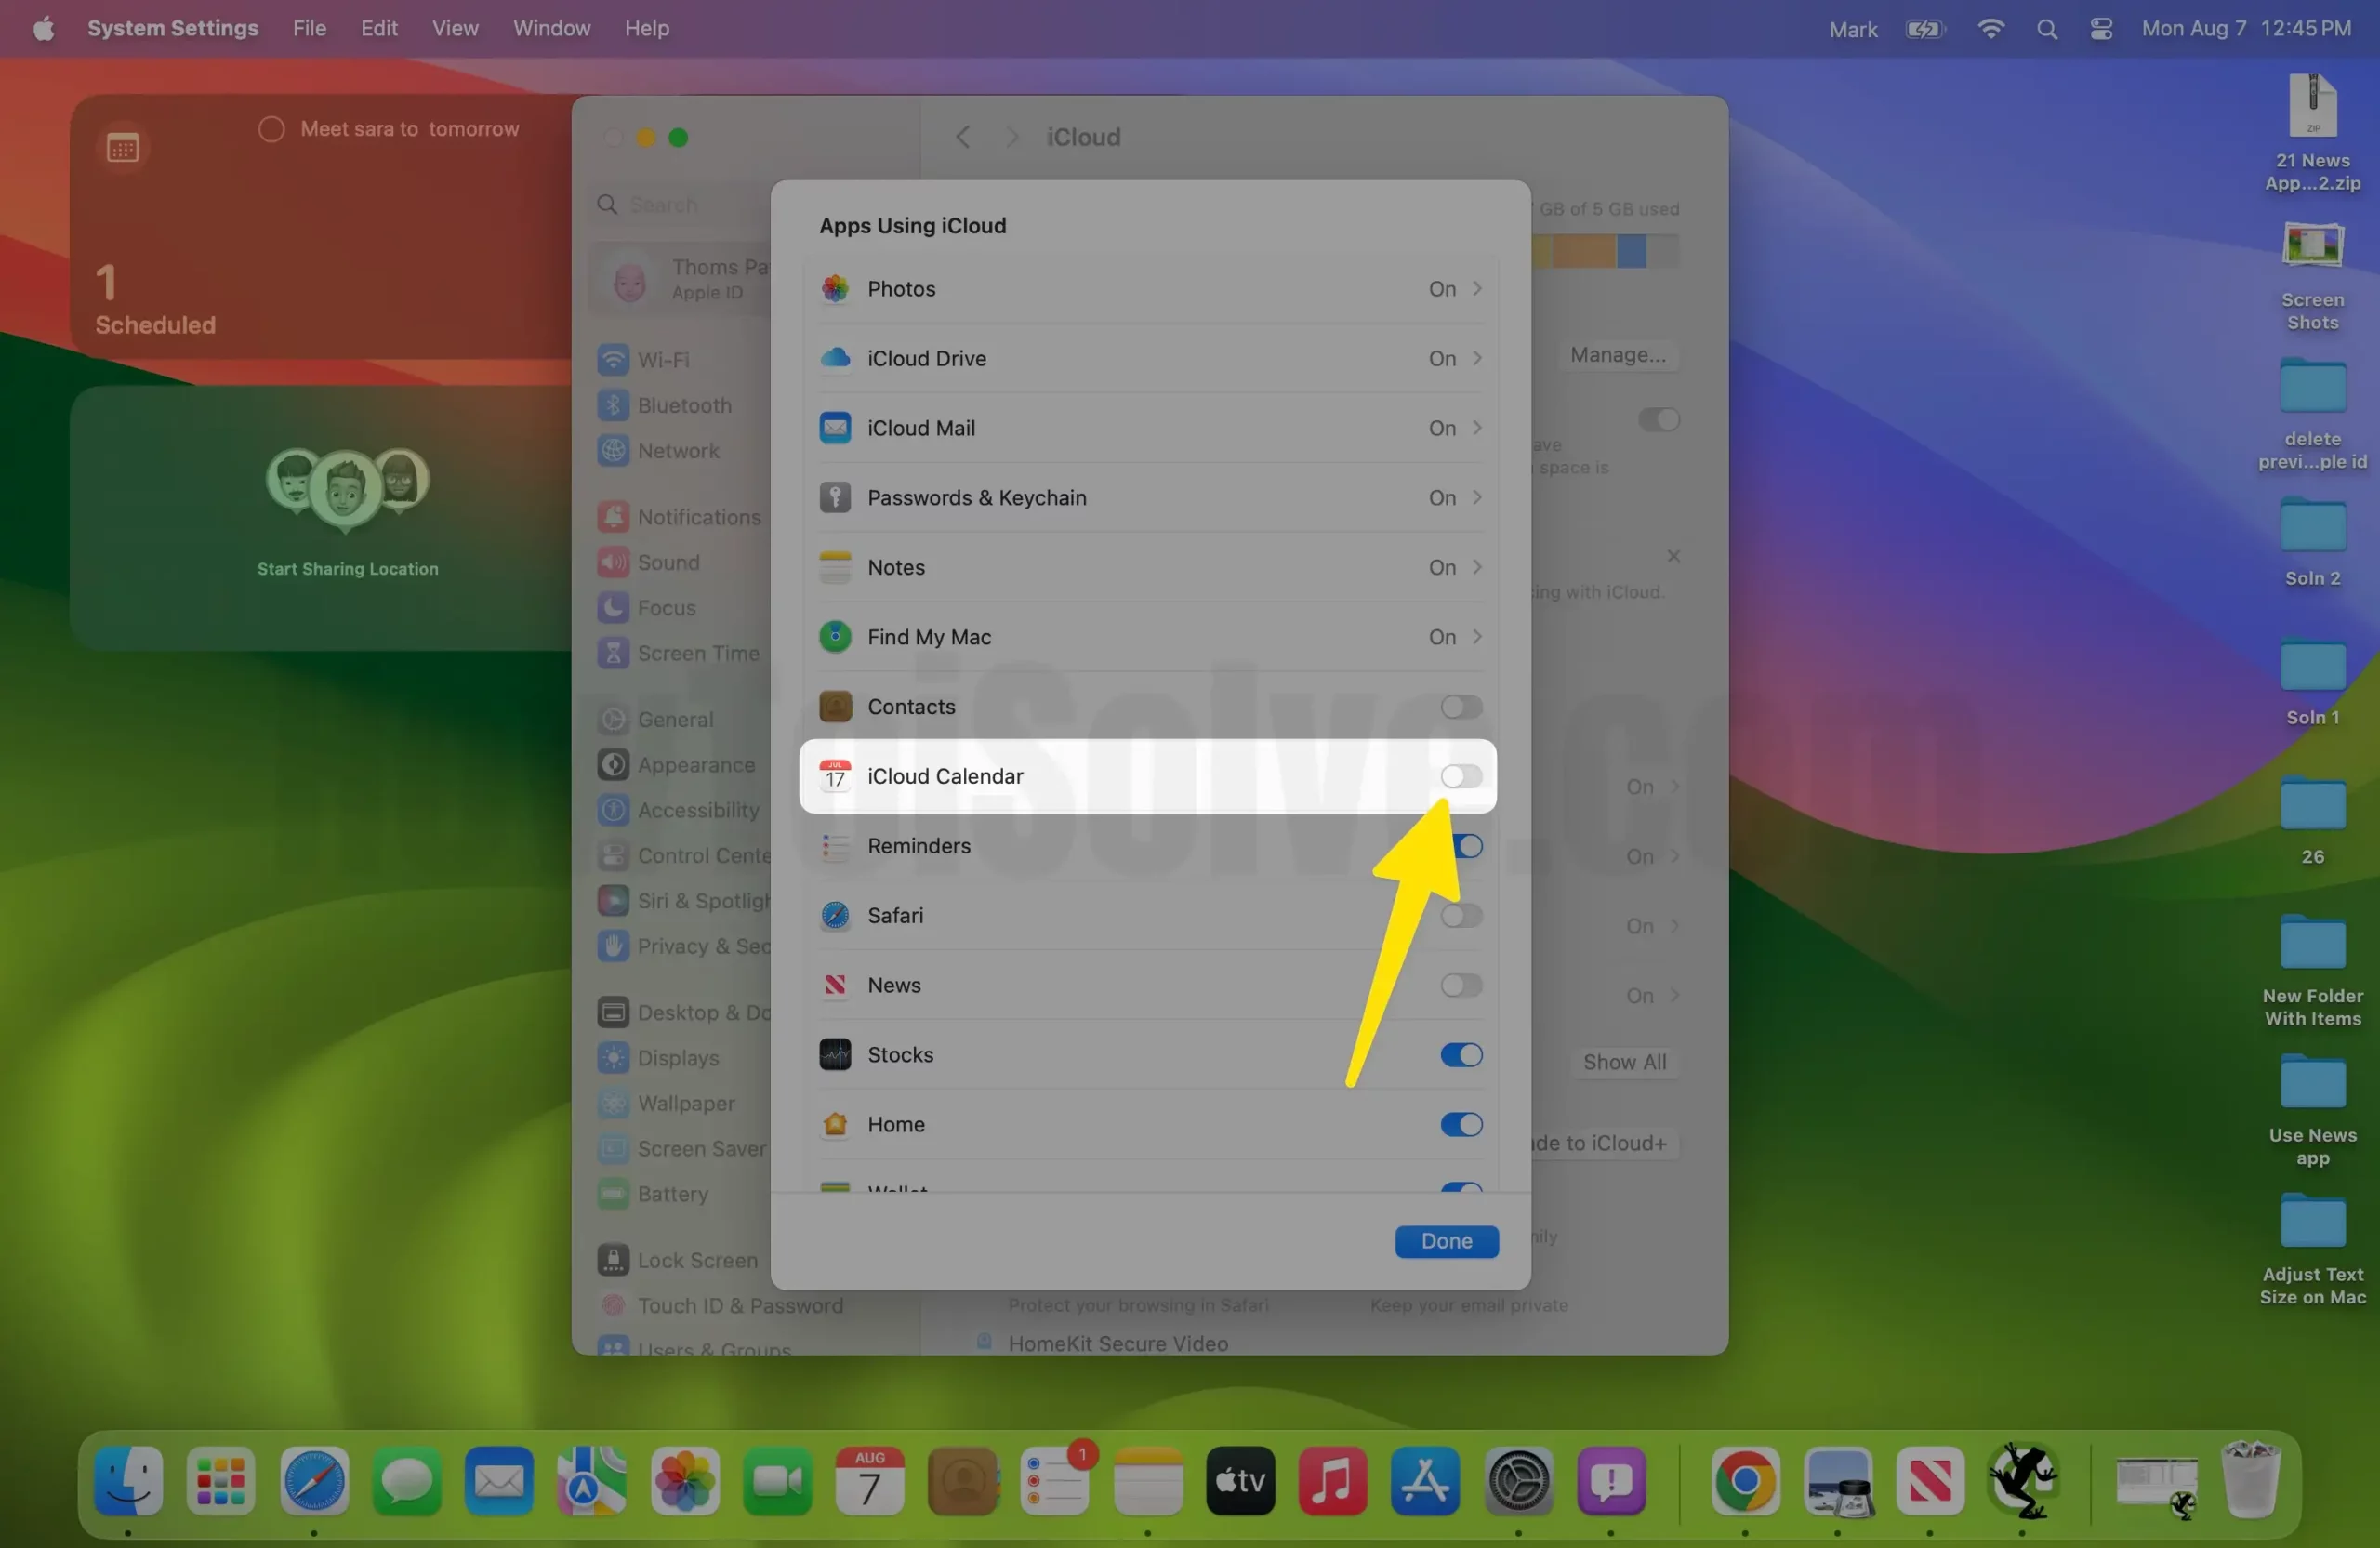Open the Edit menu
This screenshot has width=2380, height=1548.
point(379,28)
